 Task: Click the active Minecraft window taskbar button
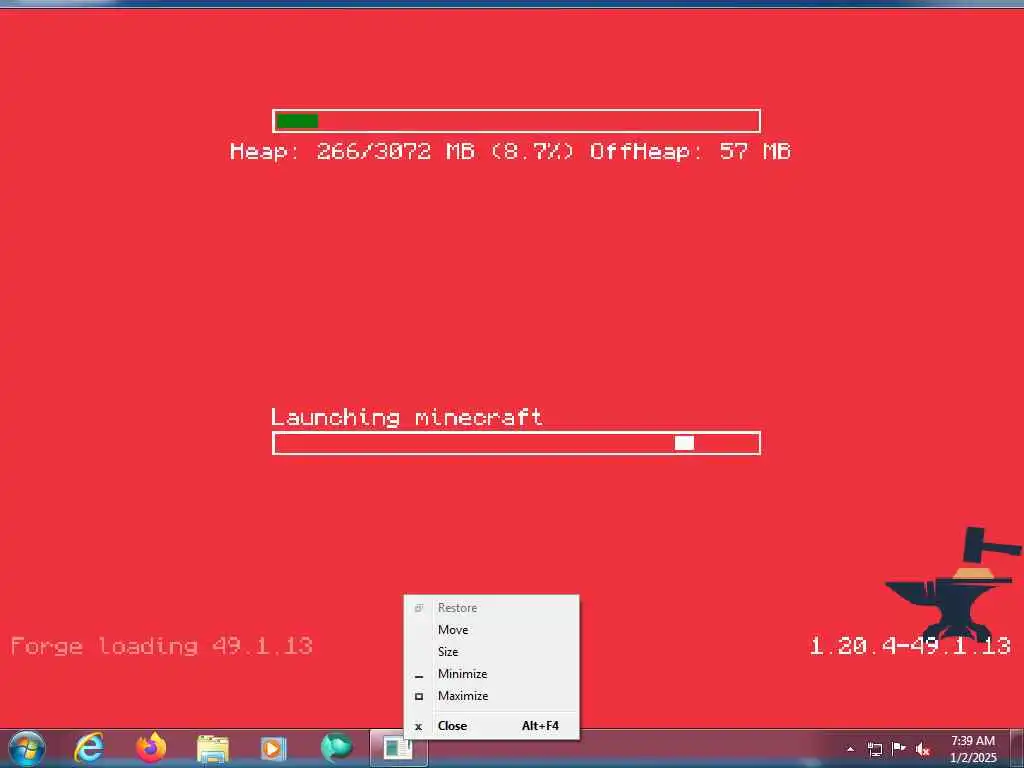[398, 748]
